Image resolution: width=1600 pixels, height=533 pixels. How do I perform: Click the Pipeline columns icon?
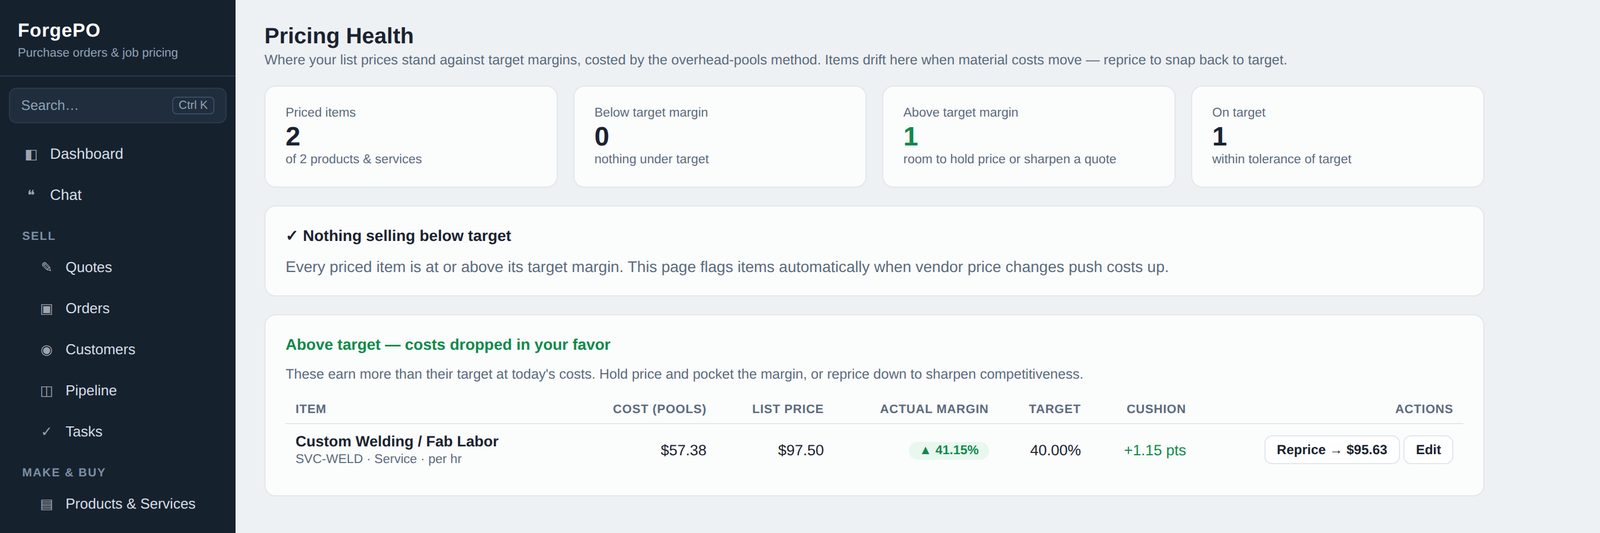click(46, 390)
